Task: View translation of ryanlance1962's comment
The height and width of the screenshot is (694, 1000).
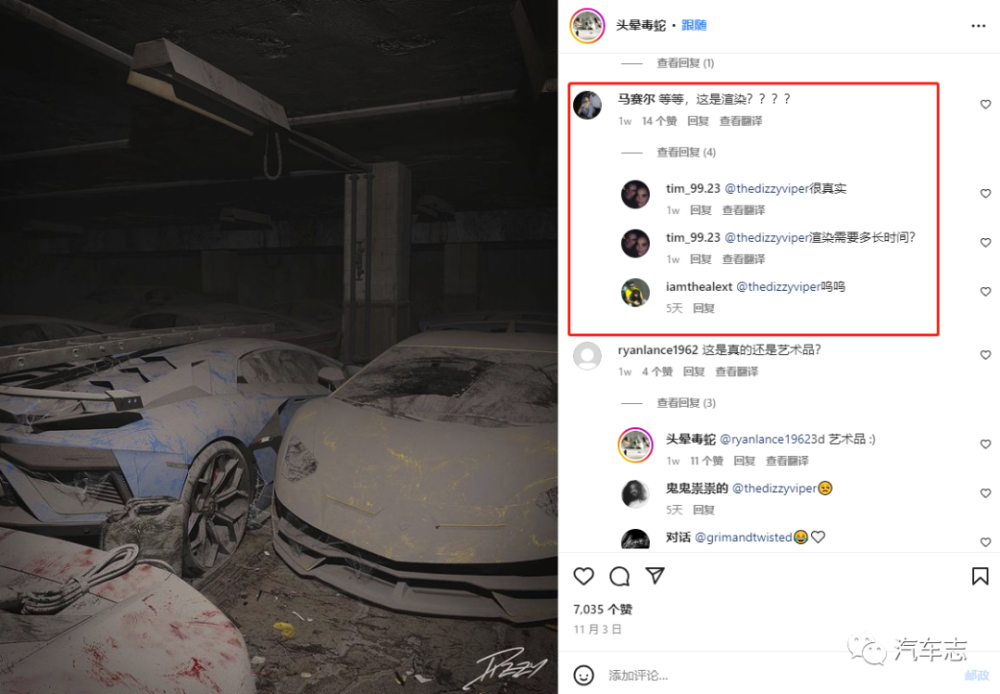Action: (x=737, y=372)
